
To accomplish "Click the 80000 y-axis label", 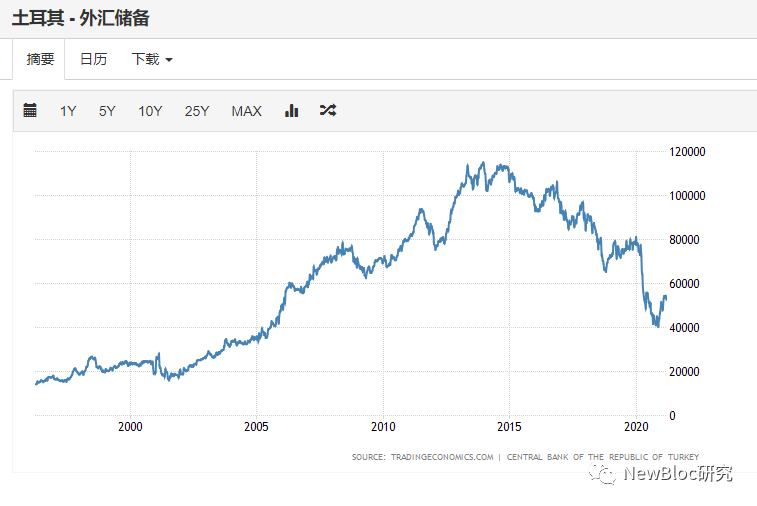I will click(x=684, y=239).
